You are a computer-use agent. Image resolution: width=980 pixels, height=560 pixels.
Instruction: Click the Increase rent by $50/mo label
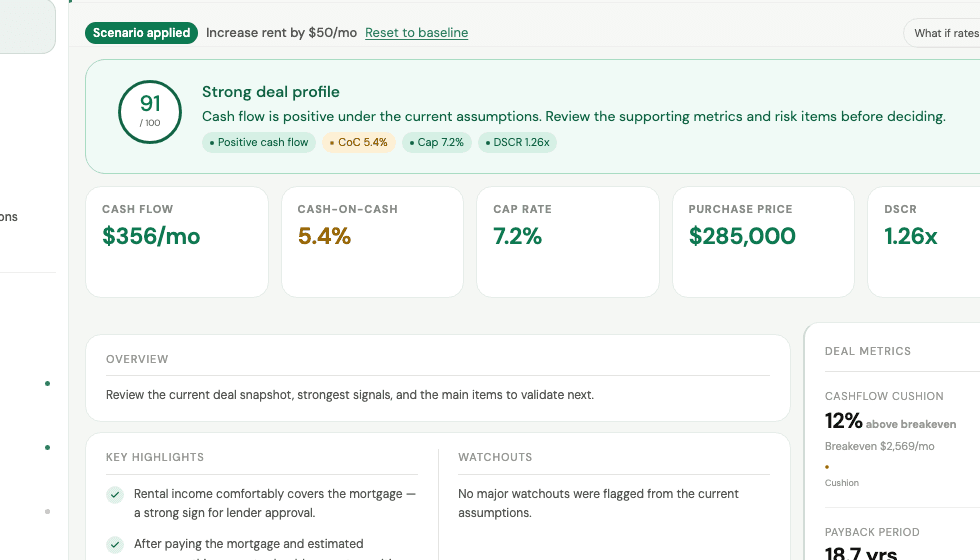(281, 32)
